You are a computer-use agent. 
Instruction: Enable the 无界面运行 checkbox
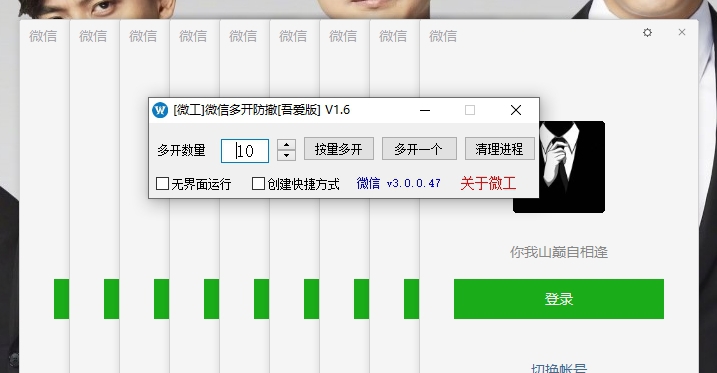pyautogui.click(x=162, y=184)
